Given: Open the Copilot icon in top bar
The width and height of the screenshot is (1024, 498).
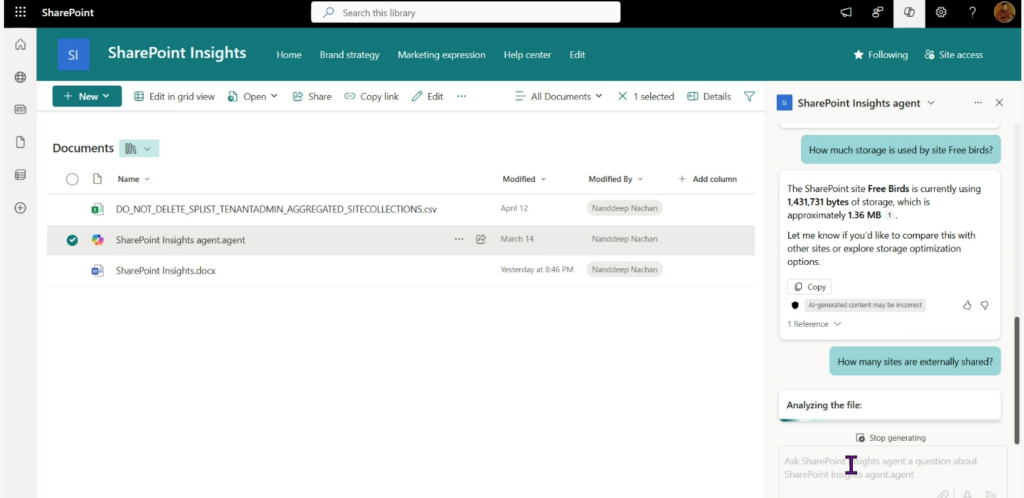Looking at the screenshot, I should (x=909, y=12).
